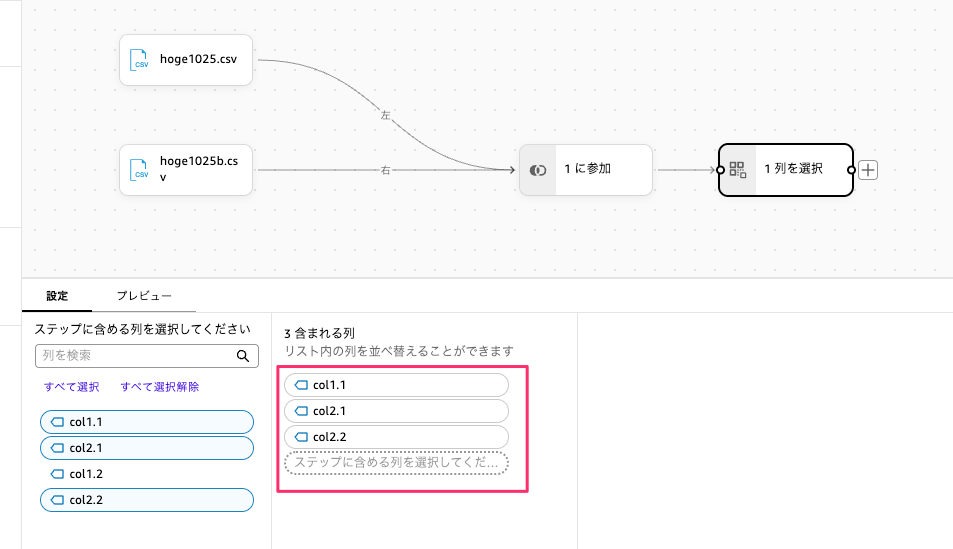Click the select-columns step icon
The image size is (953, 549).
(x=738, y=170)
